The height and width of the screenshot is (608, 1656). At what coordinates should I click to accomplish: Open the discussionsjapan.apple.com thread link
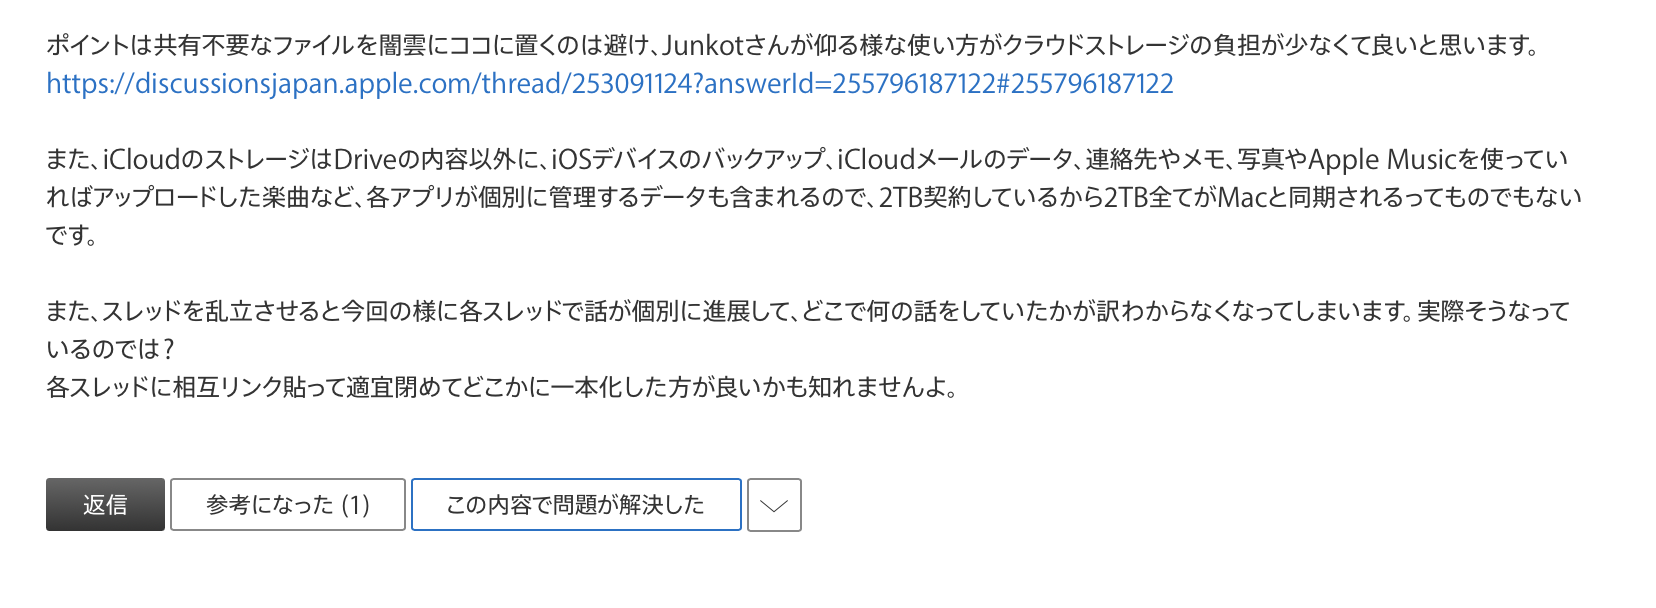click(x=610, y=84)
